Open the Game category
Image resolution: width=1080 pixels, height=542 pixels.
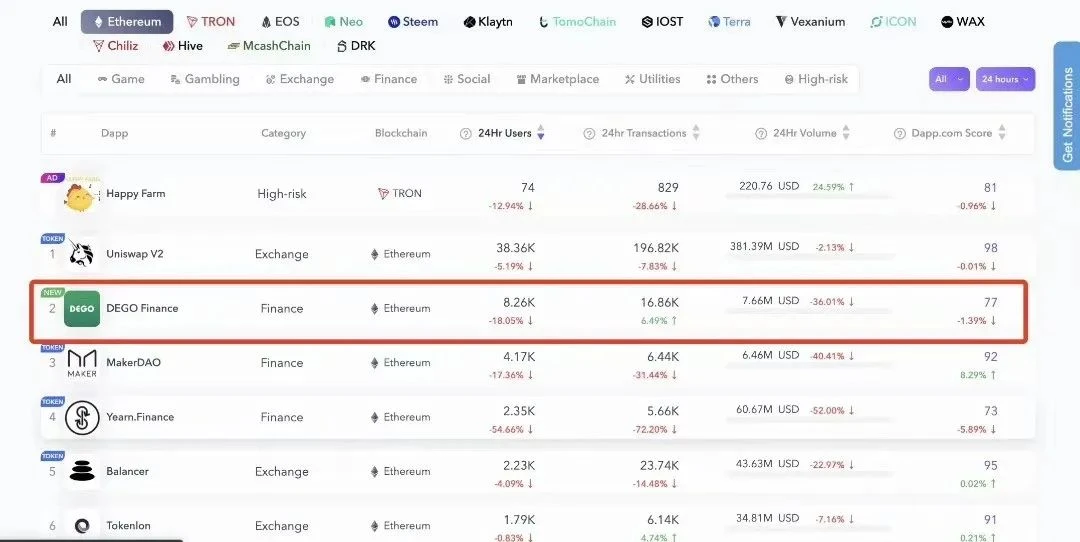point(121,79)
